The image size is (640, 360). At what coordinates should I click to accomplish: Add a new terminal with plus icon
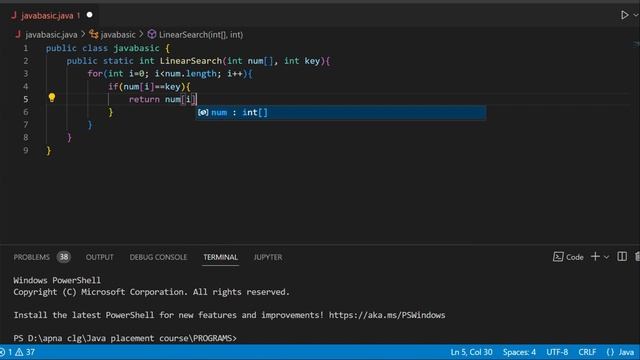pos(596,256)
